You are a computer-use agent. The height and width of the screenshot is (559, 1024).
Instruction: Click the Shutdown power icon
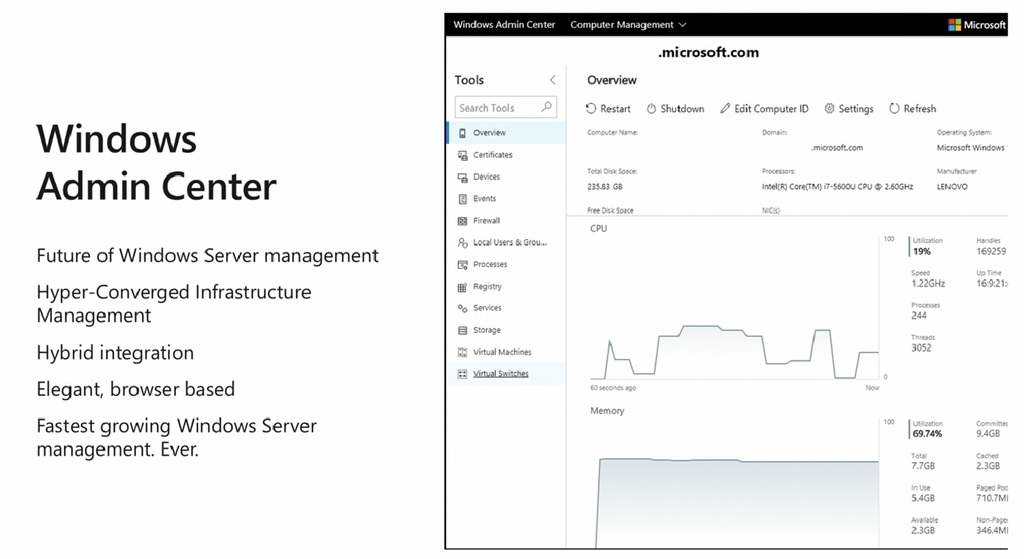(651, 109)
